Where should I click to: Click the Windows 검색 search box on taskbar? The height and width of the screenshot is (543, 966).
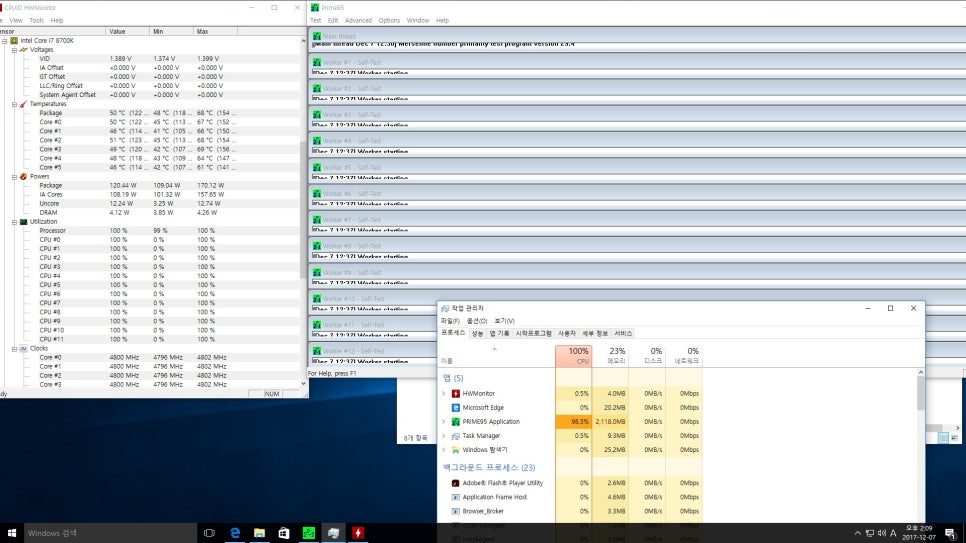[x=110, y=533]
